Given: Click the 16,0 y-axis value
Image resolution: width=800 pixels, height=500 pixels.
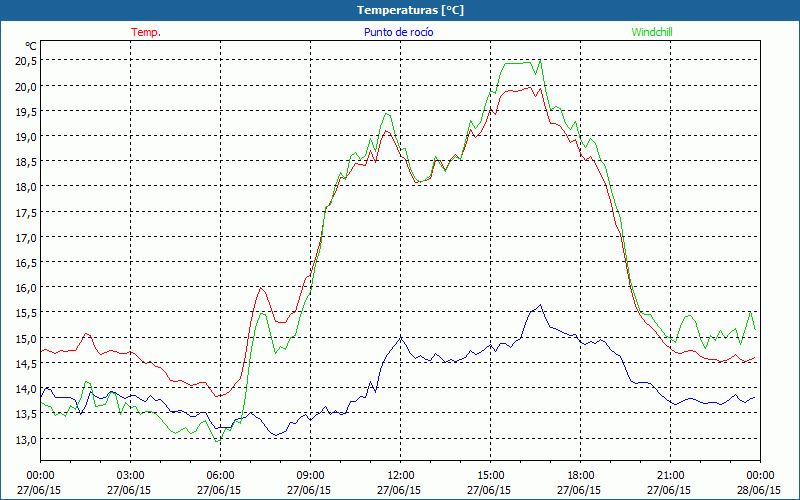Looking at the screenshot, I should (x=26, y=288).
